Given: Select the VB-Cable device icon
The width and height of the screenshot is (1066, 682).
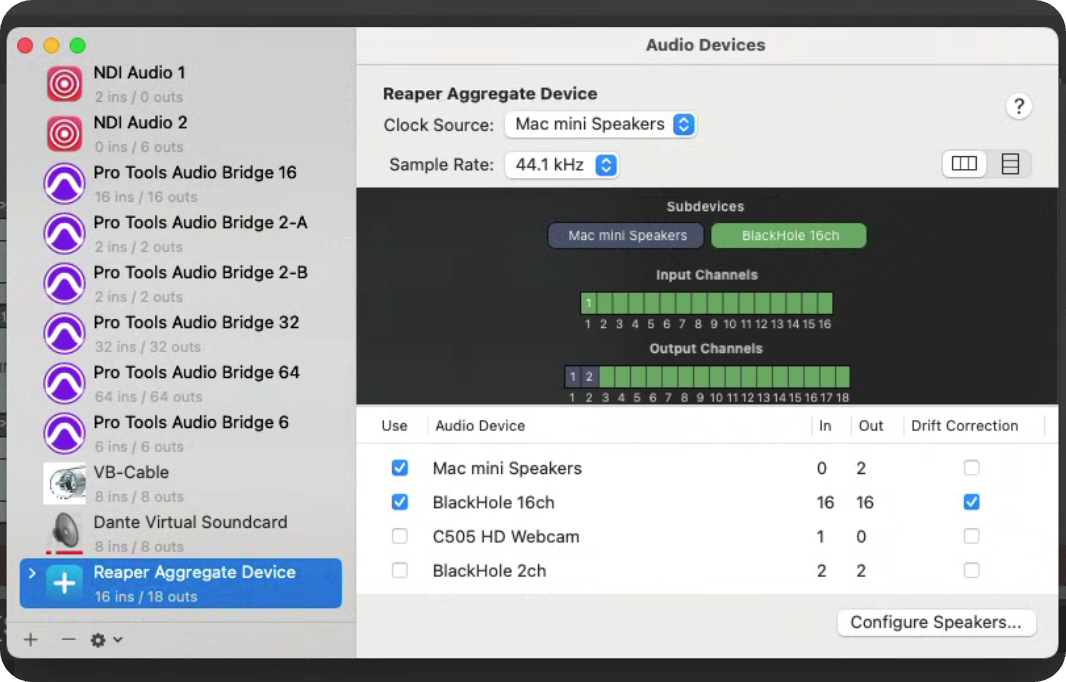Looking at the screenshot, I should click(65, 483).
